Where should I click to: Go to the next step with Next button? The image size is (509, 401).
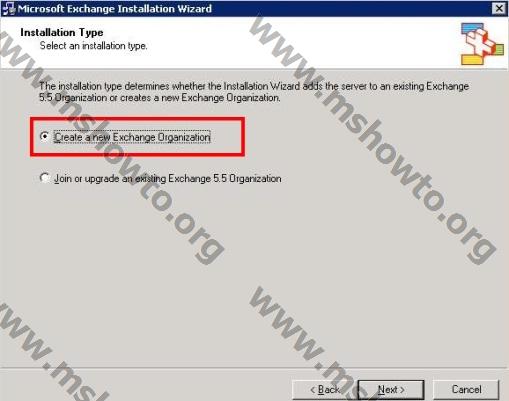391,390
